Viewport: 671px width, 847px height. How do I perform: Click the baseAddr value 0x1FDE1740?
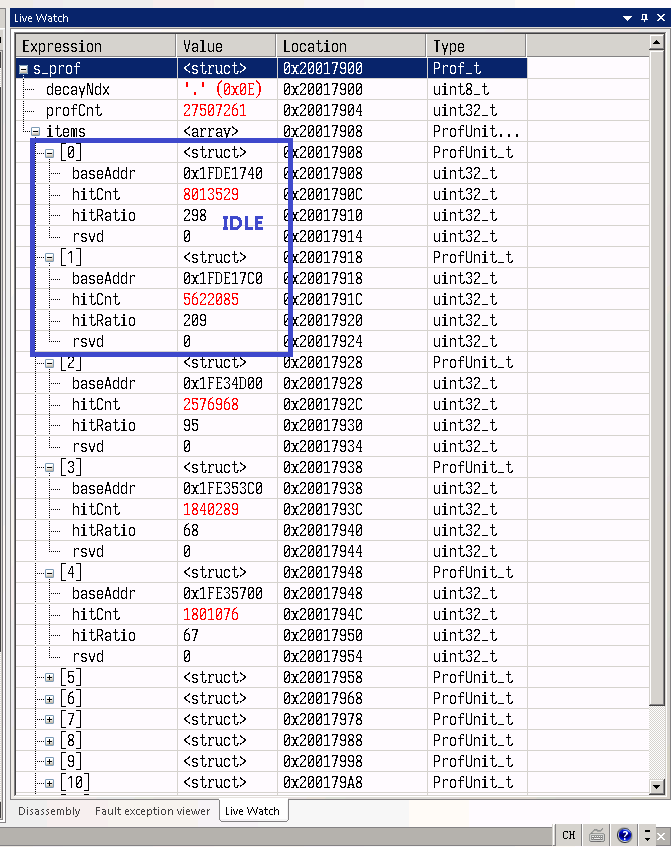[x=223, y=173]
